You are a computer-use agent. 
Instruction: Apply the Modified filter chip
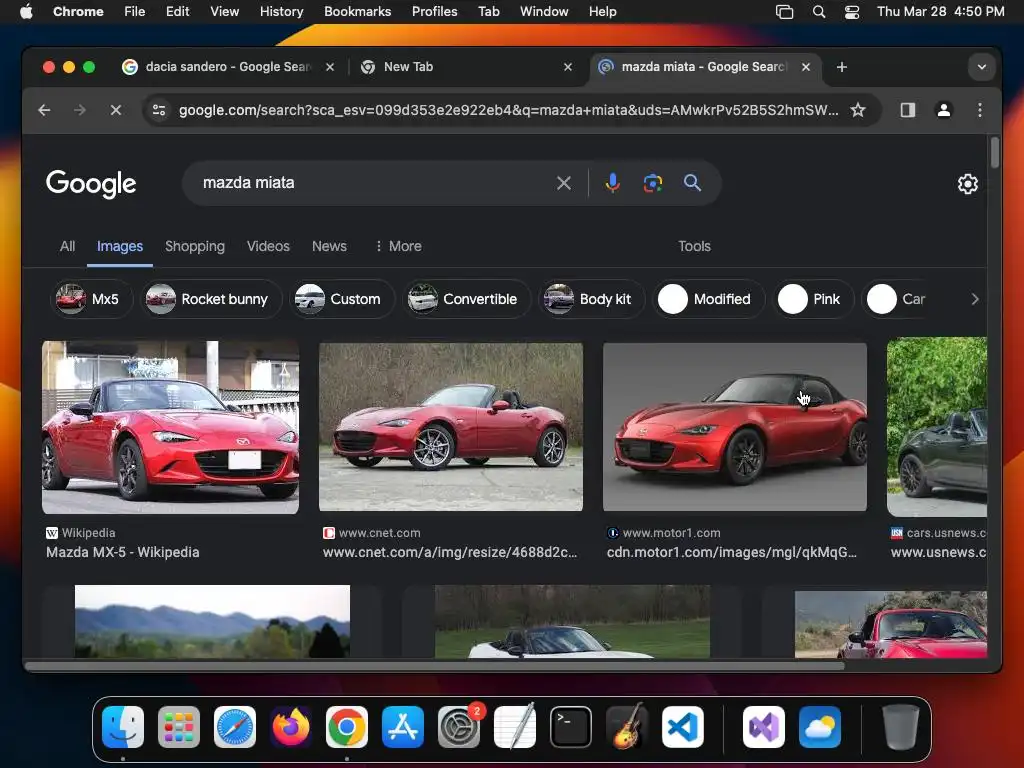pos(708,299)
